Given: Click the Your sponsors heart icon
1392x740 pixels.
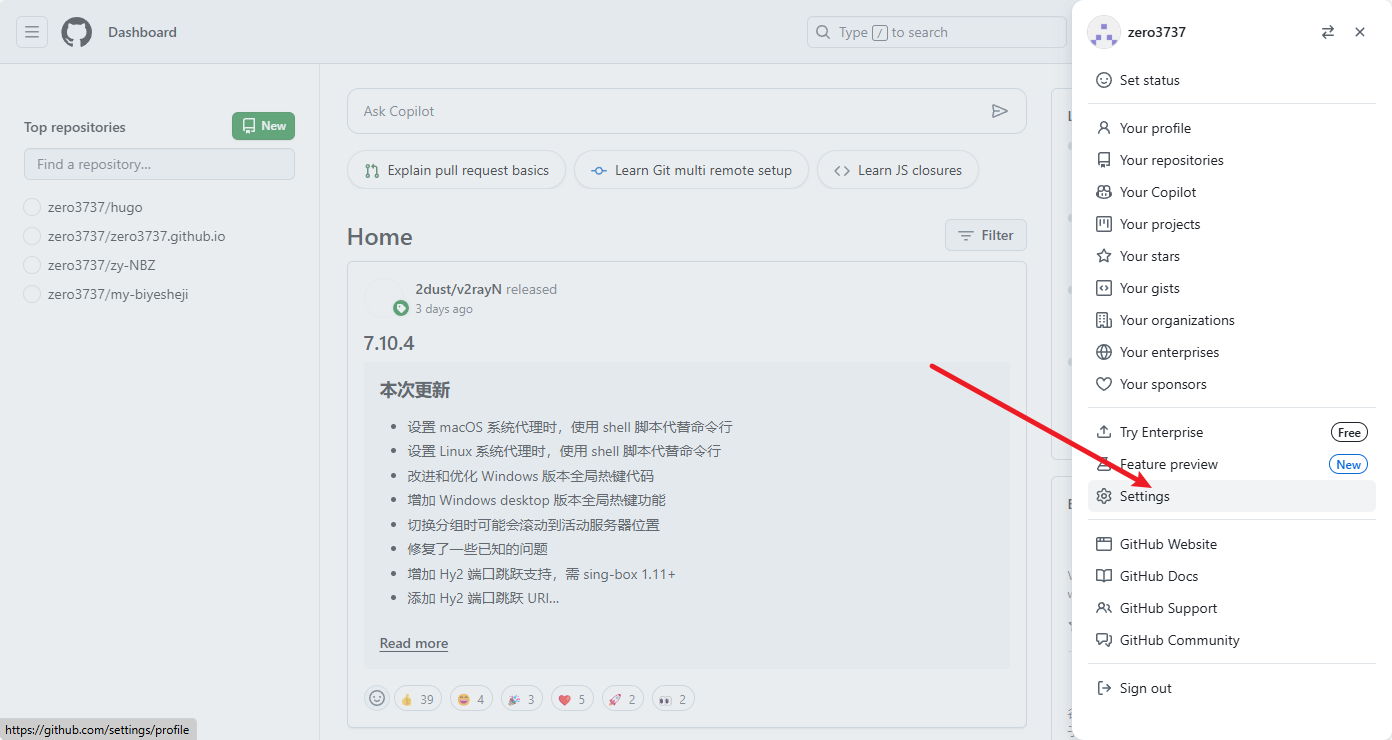Looking at the screenshot, I should [1104, 384].
